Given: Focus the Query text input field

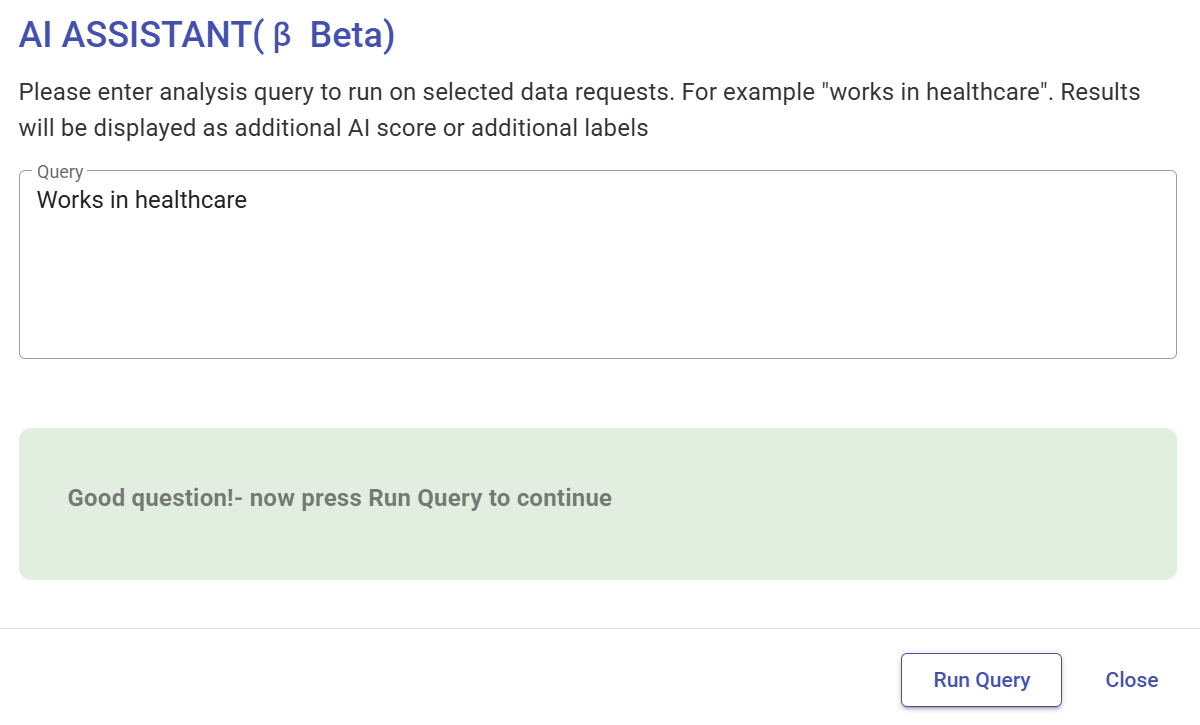Looking at the screenshot, I should click(x=598, y=264).
